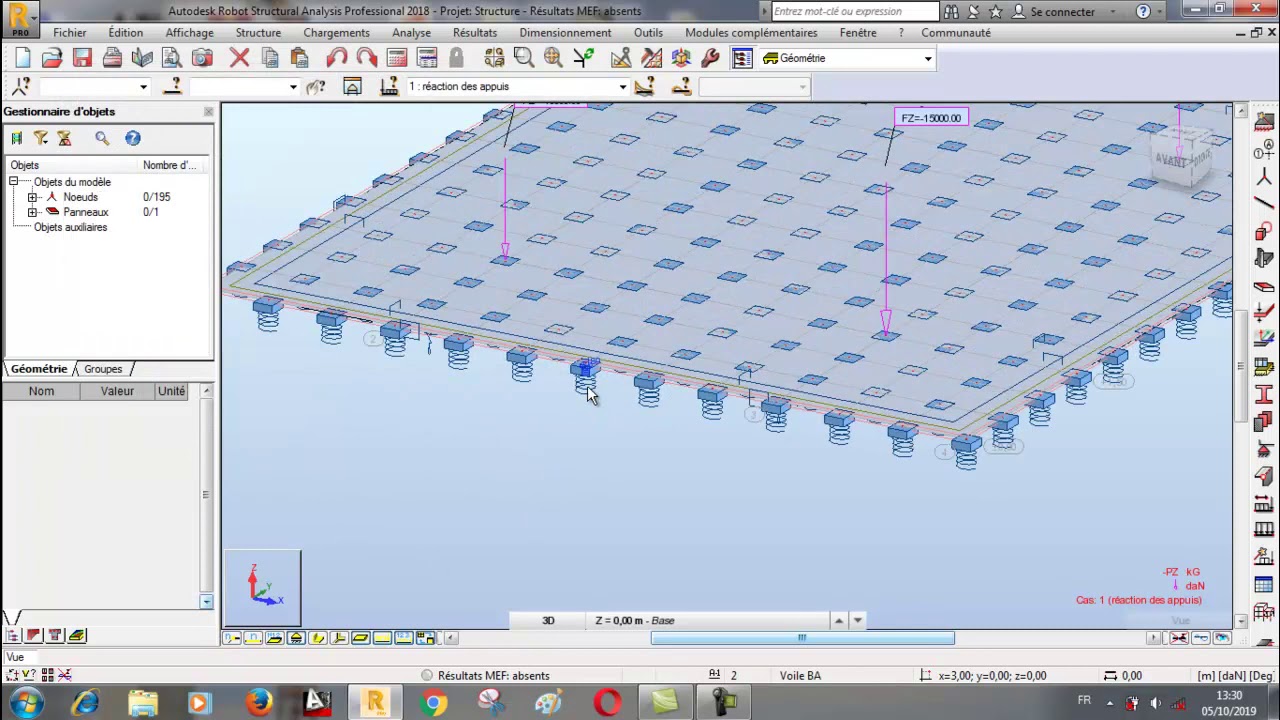Image resolution: width=1280 pixels, height=720 pixels.
Task: Switch to the Groupes tab
Action: click(103, 369)
